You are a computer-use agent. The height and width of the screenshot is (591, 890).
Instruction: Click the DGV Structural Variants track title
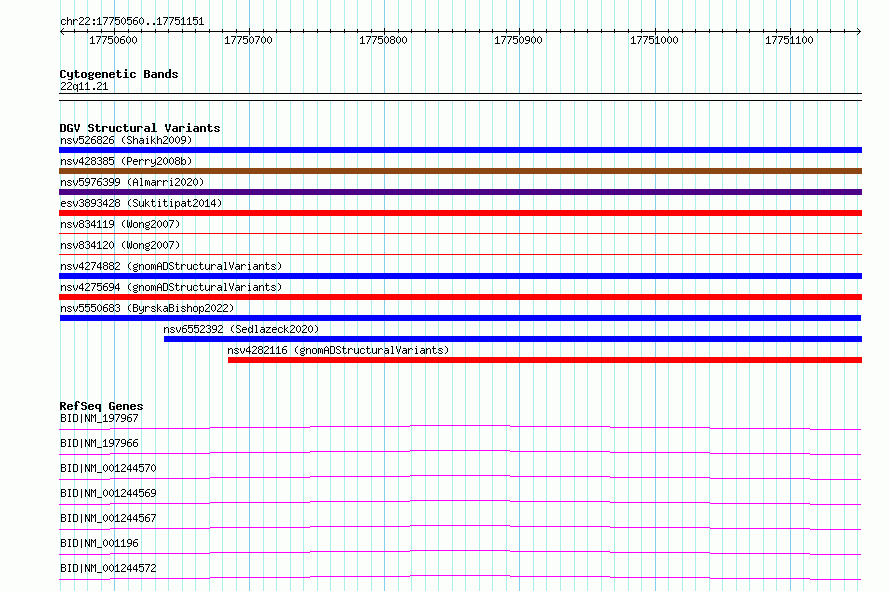[140, 128]
